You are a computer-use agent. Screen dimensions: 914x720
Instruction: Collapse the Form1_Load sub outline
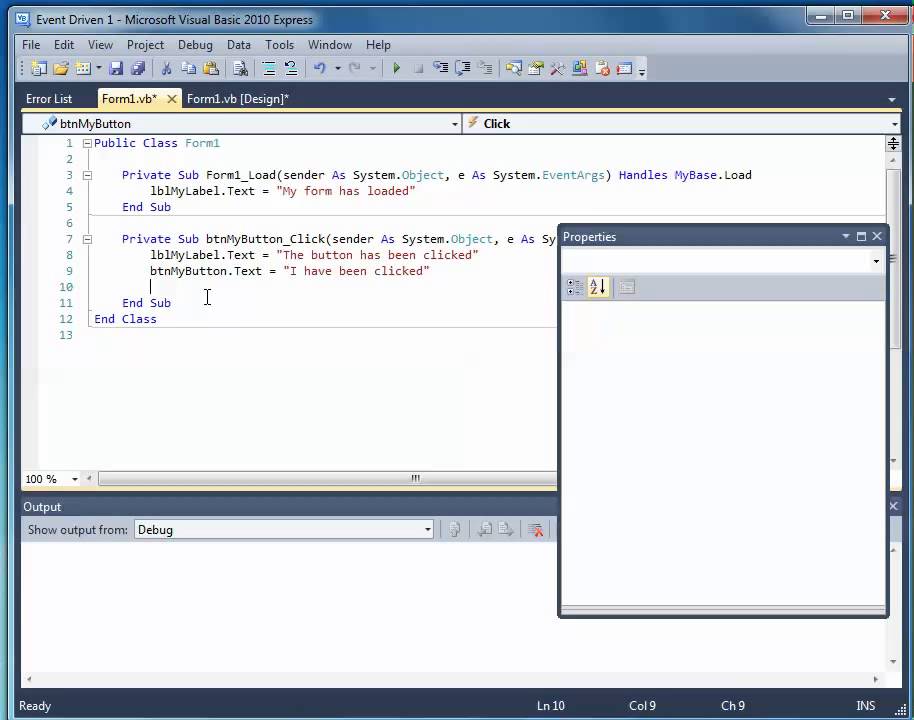[87, 175]
